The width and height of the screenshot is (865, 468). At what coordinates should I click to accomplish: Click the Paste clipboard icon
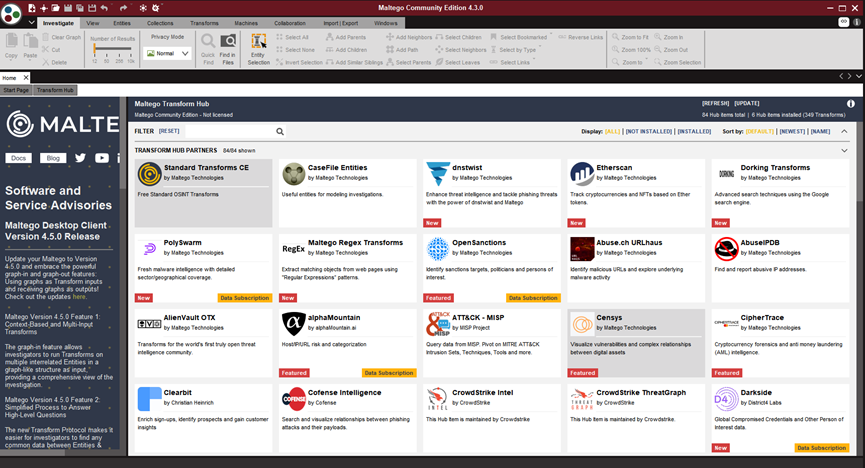point(31,41)
